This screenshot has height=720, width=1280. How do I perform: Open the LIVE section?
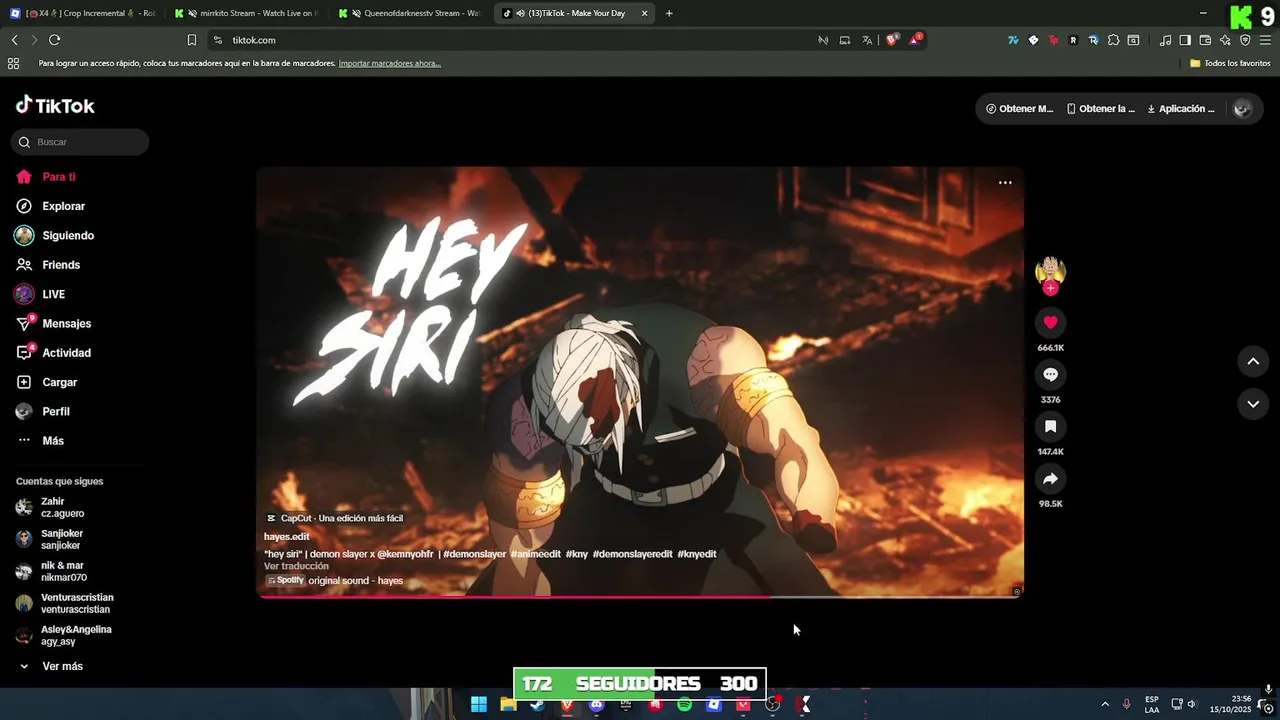point(40,294)
